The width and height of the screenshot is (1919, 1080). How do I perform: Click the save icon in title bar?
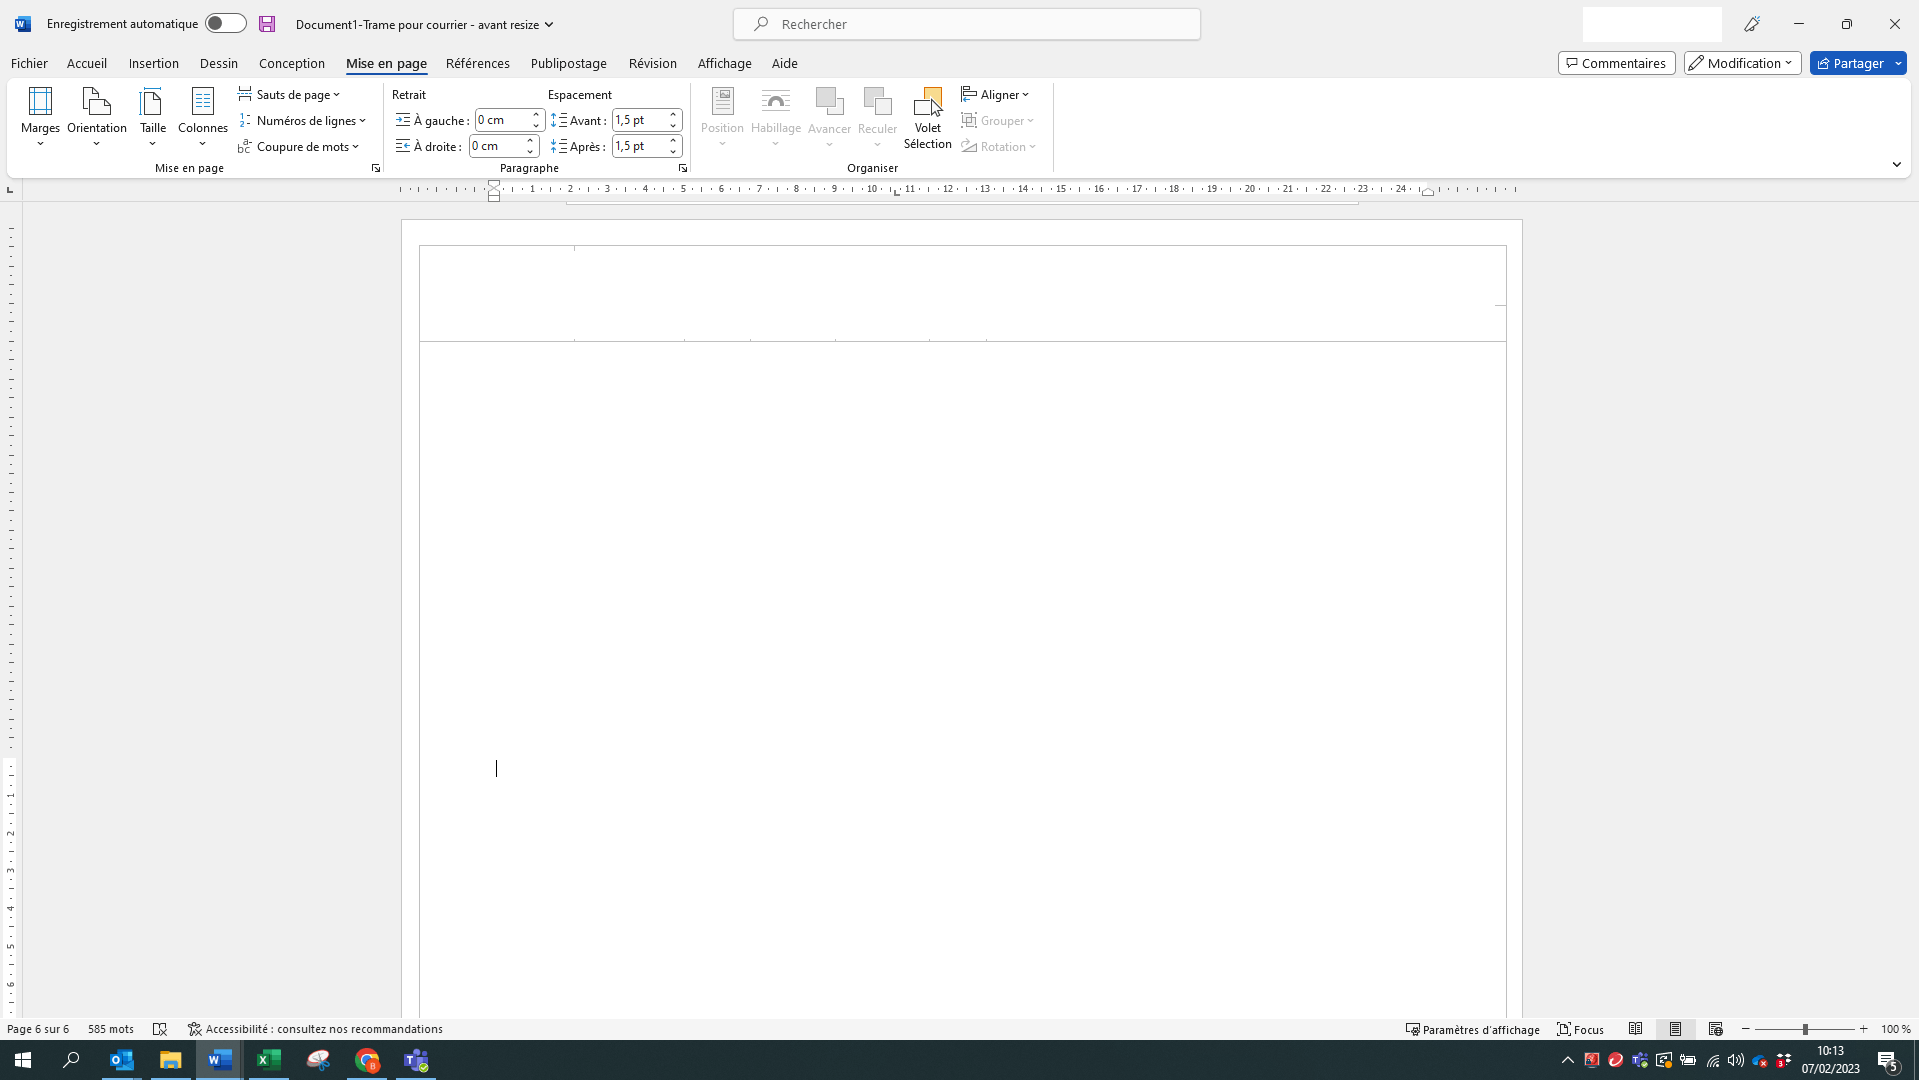click(x=267, y=24)
